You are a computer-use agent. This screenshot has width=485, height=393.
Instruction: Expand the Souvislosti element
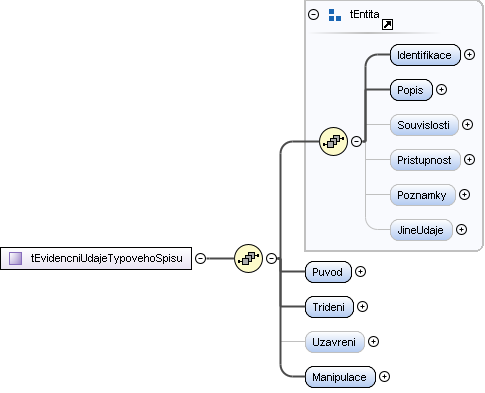[467, 124]
